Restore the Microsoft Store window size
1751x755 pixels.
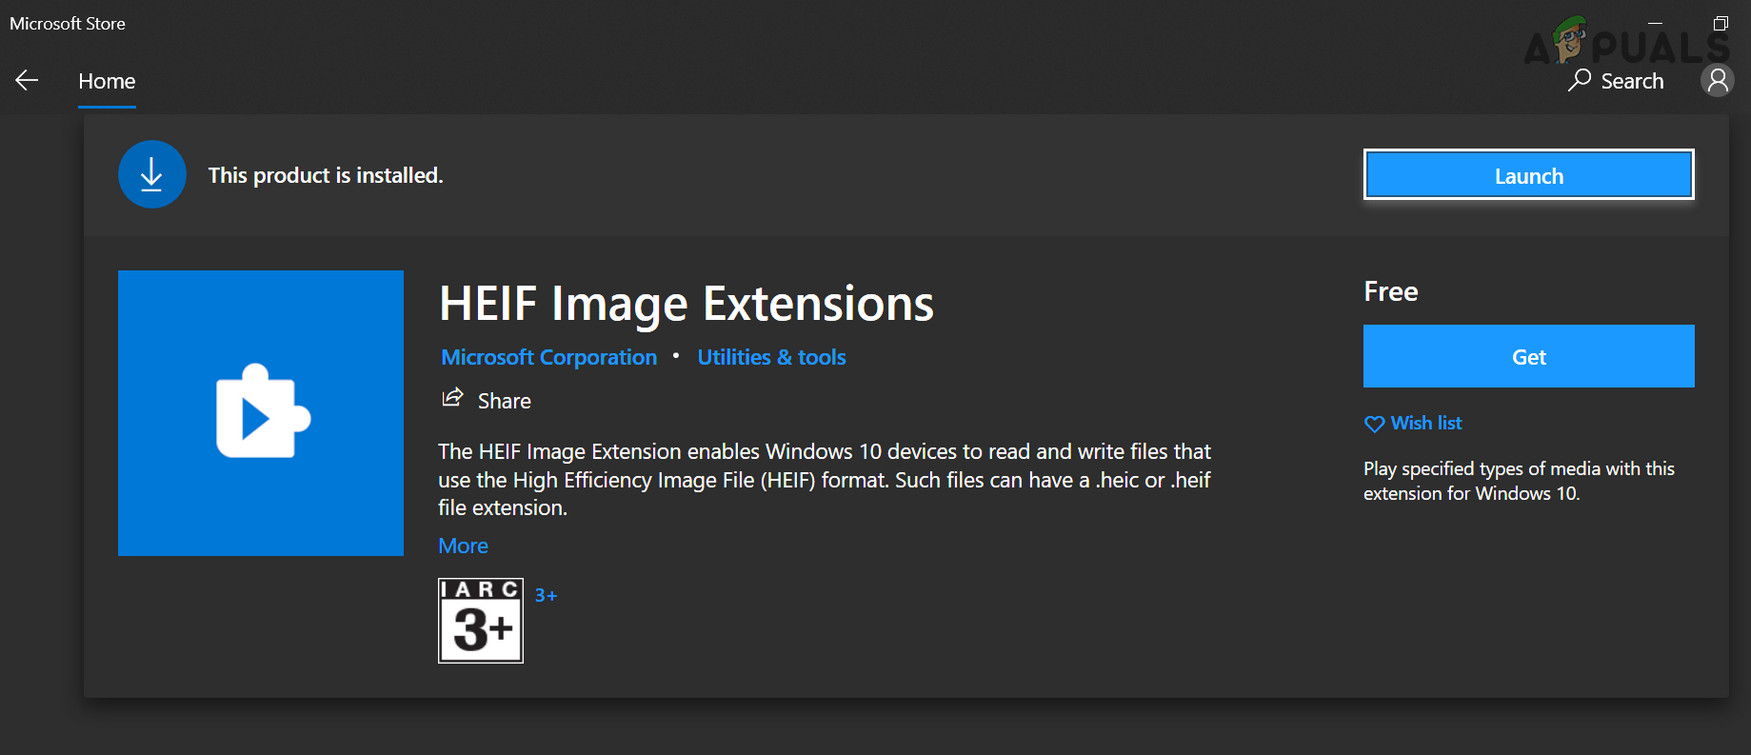click(1720, 23)
